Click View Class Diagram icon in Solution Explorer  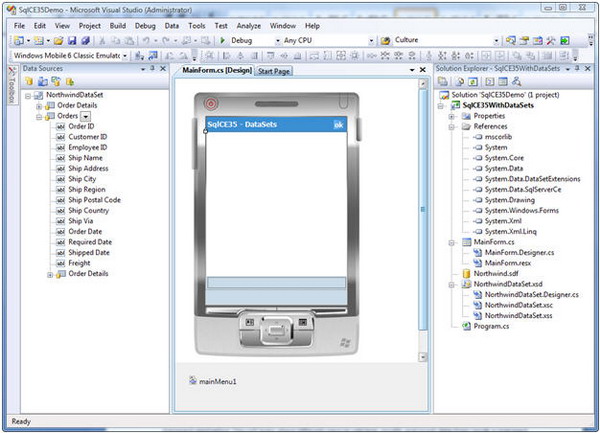(x=517, y=81)
